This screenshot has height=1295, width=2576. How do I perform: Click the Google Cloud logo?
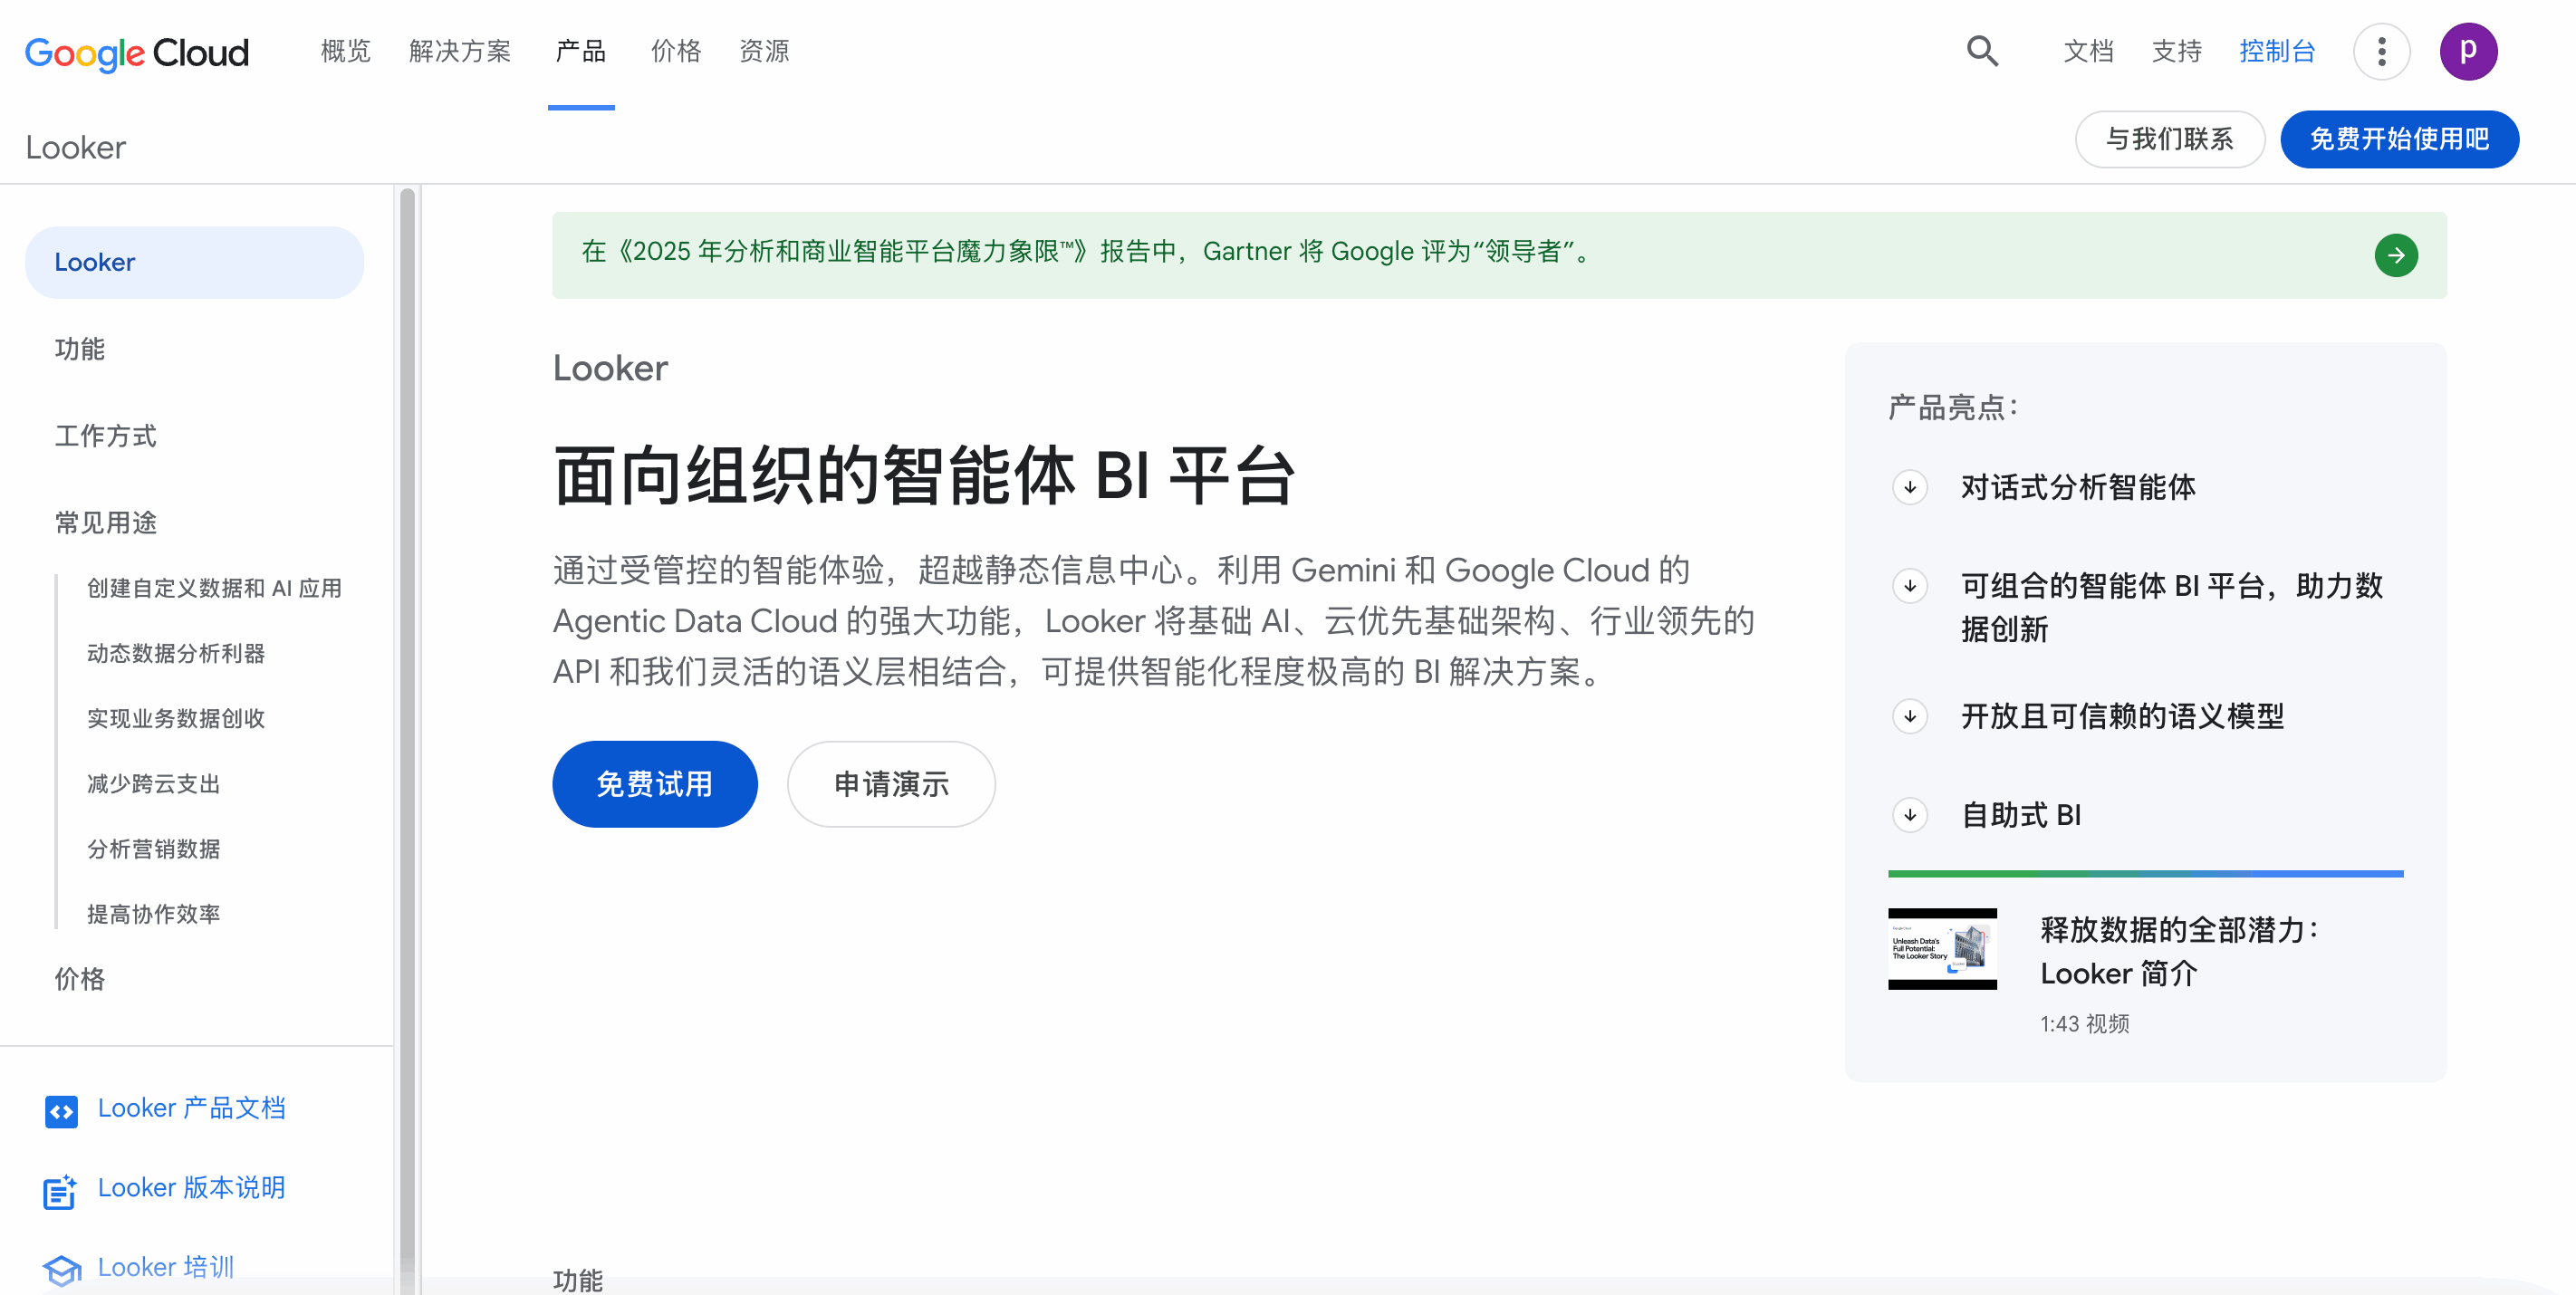pos(137,53)
